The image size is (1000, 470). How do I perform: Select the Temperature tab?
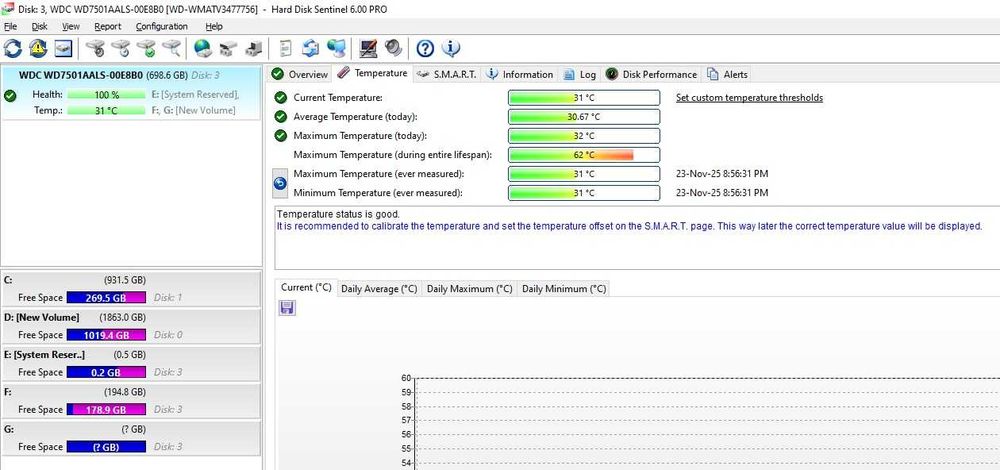372,73
